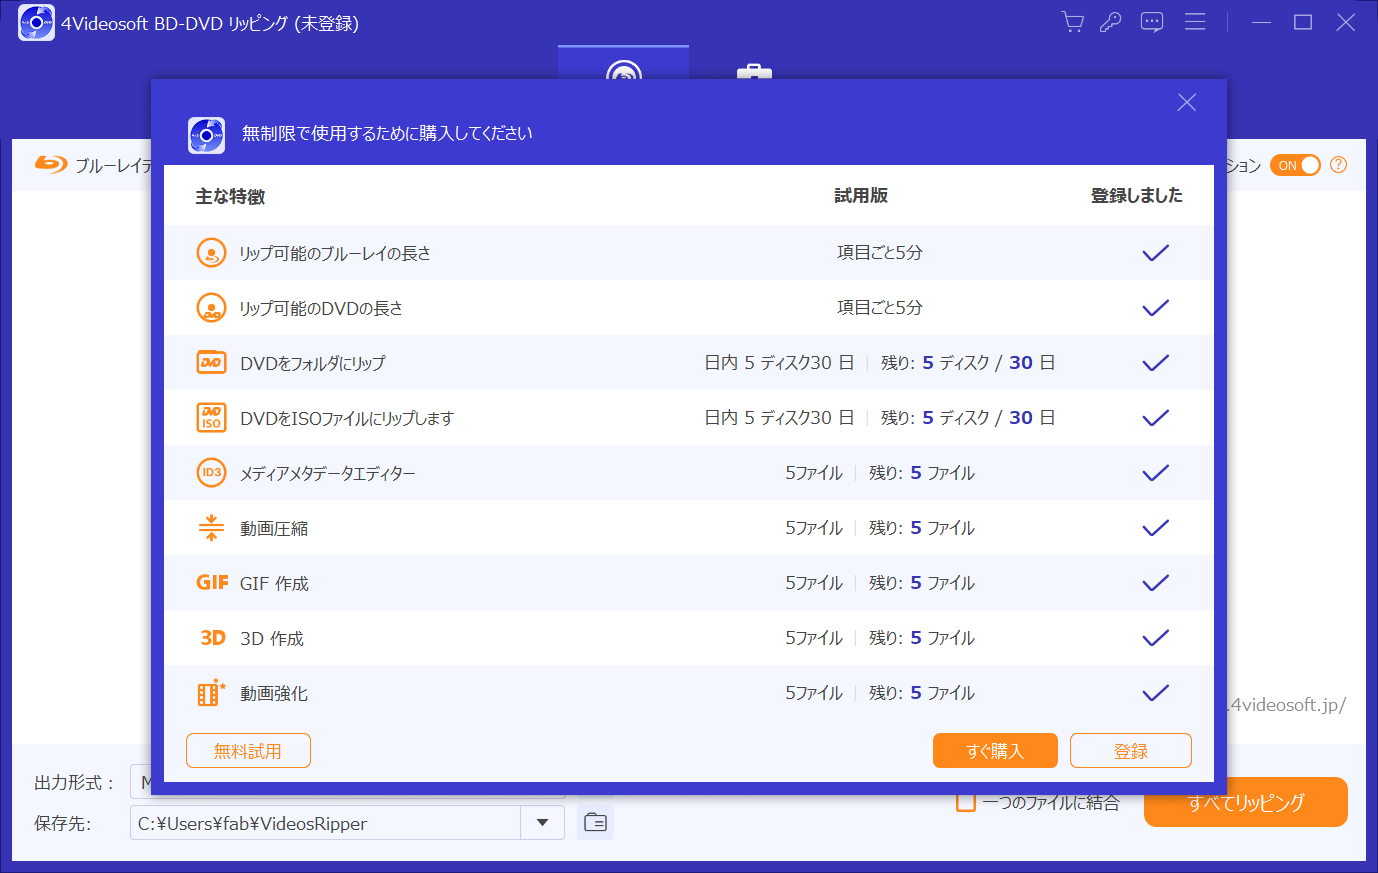This screenshot has width=1378, height=873.
Task: Click the checkmark in メディアメタデータエディター row
Action: pyautogui.click(x=1156, y=473)
